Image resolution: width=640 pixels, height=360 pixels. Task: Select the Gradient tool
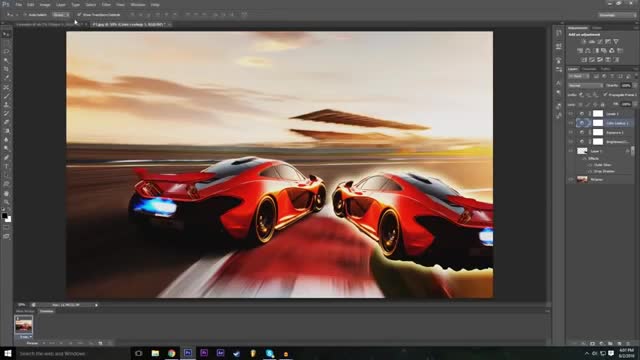tap(7, 131)
